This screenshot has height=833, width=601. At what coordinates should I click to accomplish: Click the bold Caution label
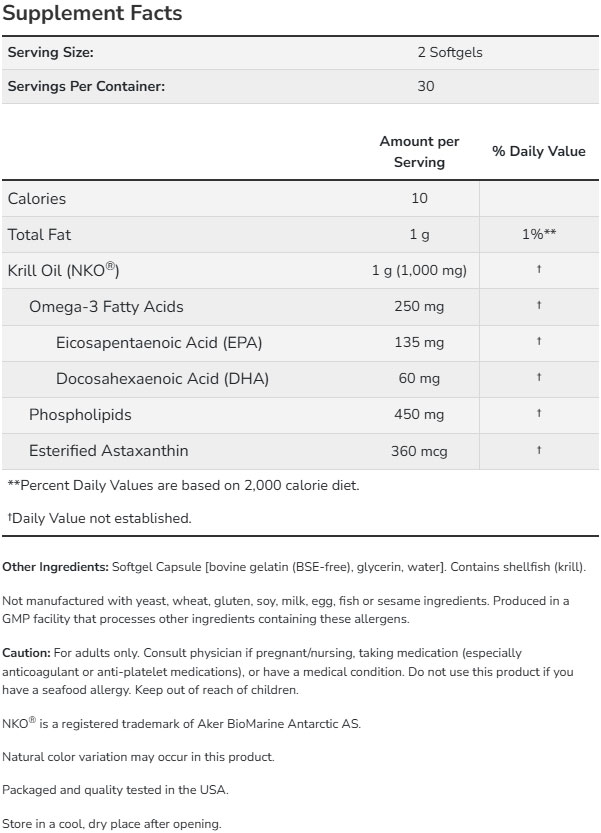[x=26, y=653]
